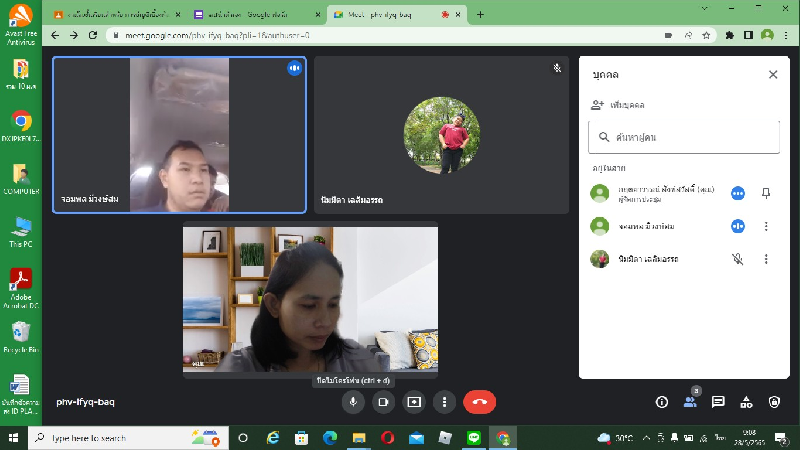Open the meeting details info icon
This screenshot has width=800, height=450.
tap(661, 402)
